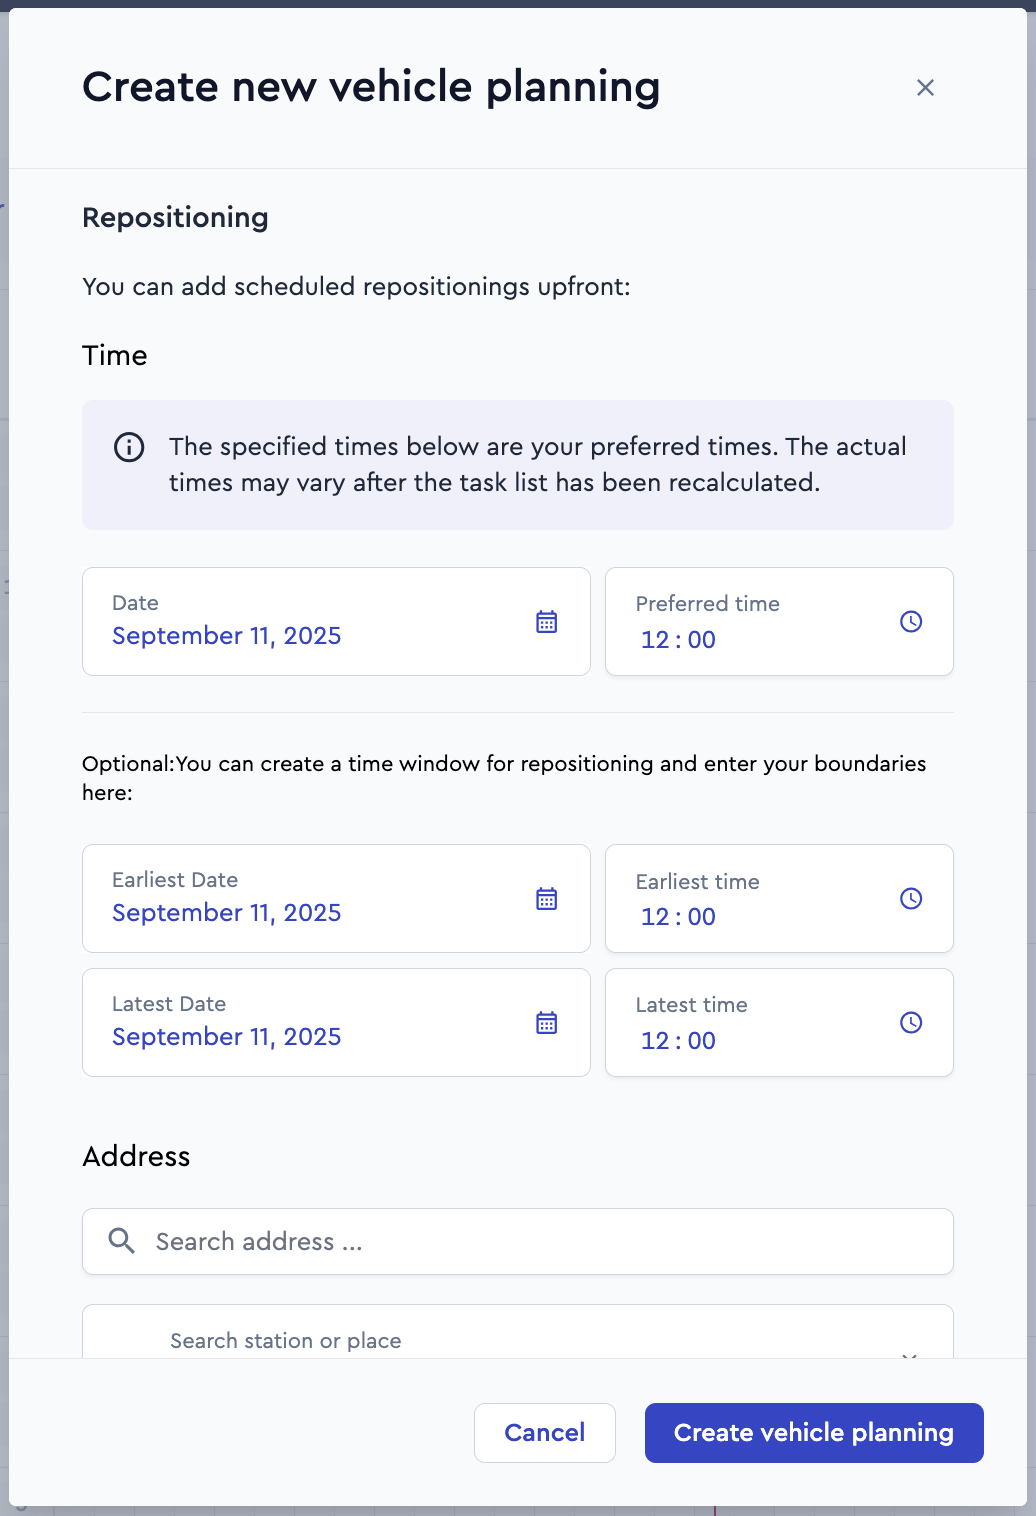Open the Earliest Date picker field
Image resolution: width=1036 pixels, height=1516 pixels.
click(336, 898)
